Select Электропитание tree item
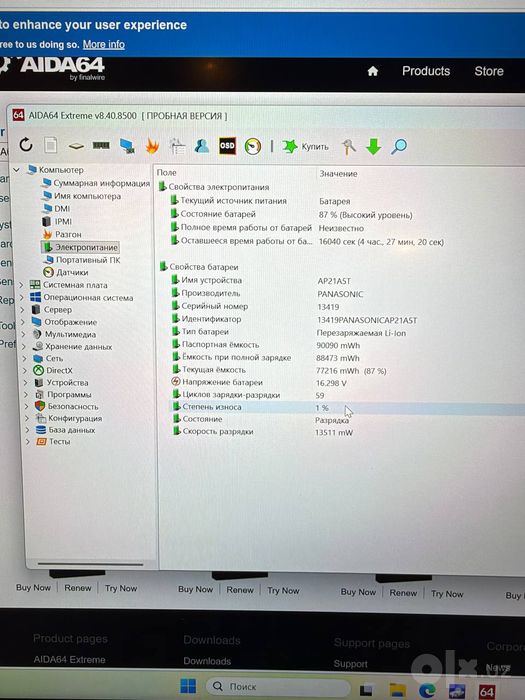The image size is (525, 700). pyautogui.click(x=86, y=247)
